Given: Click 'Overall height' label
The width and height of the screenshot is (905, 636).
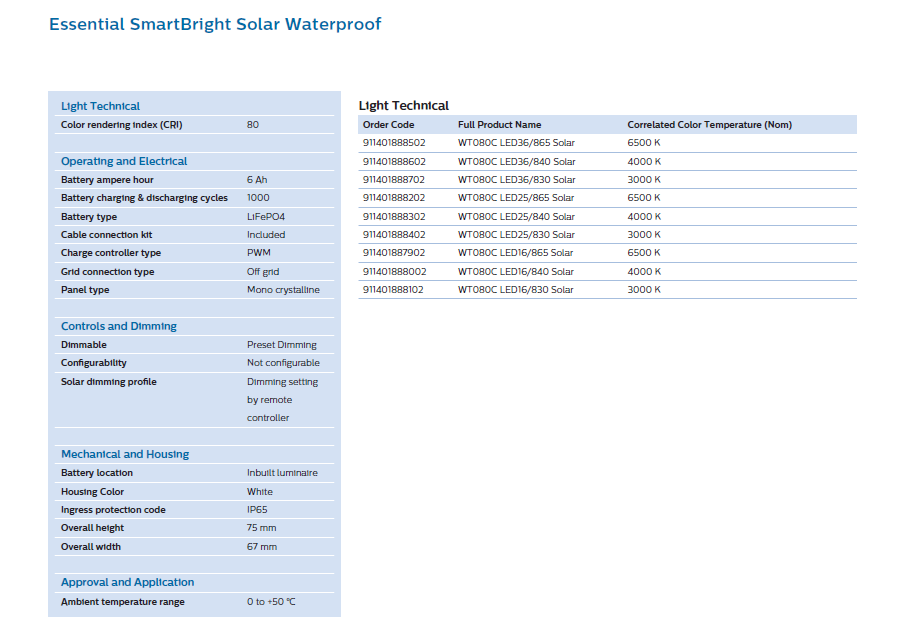Looking at the screenshot, I should [x=92, y=528].
